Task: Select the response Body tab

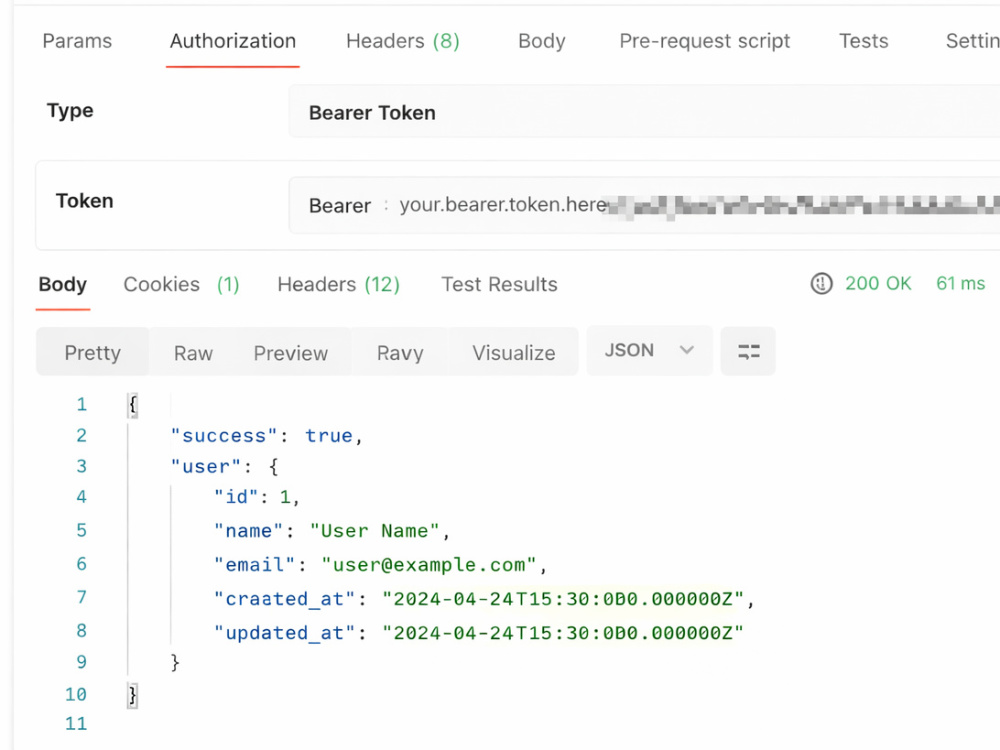Action: [62, 284]
